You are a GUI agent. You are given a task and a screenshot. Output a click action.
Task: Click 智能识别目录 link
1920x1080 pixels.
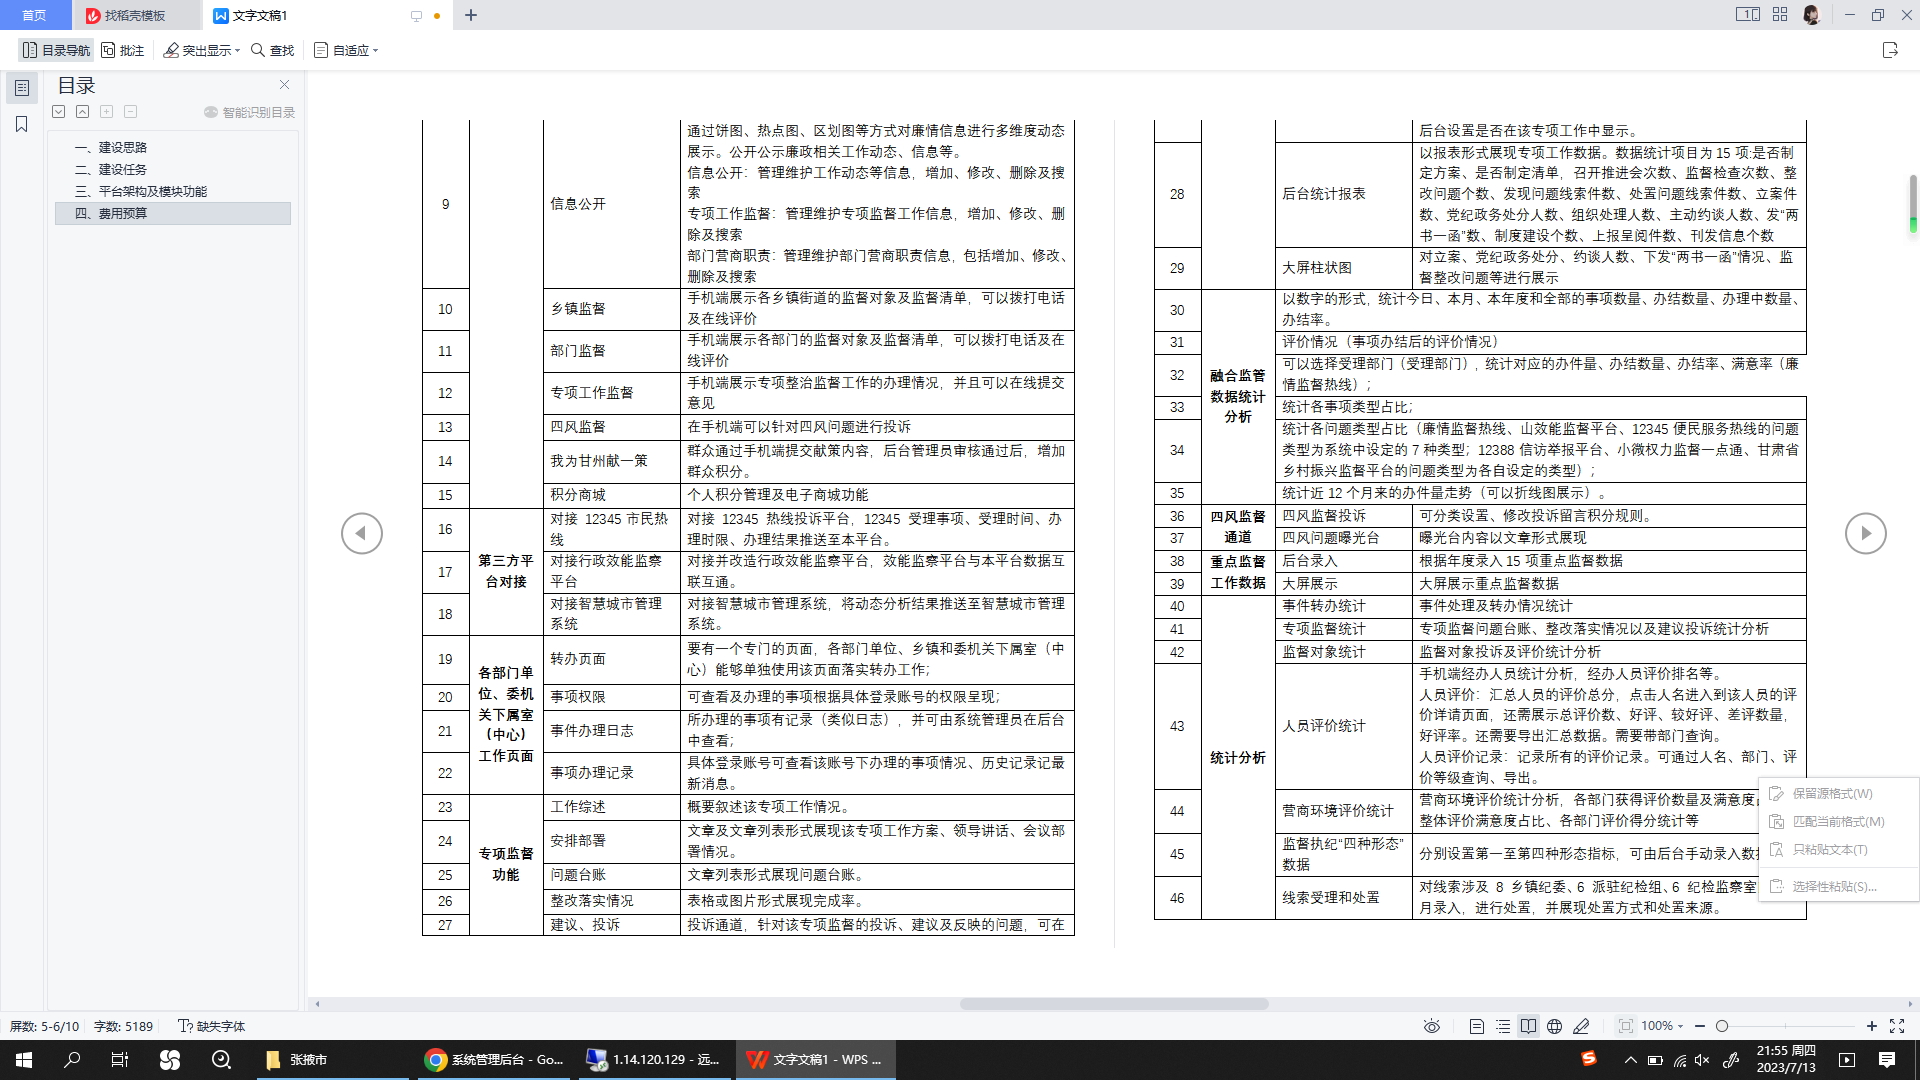point(250,112)
